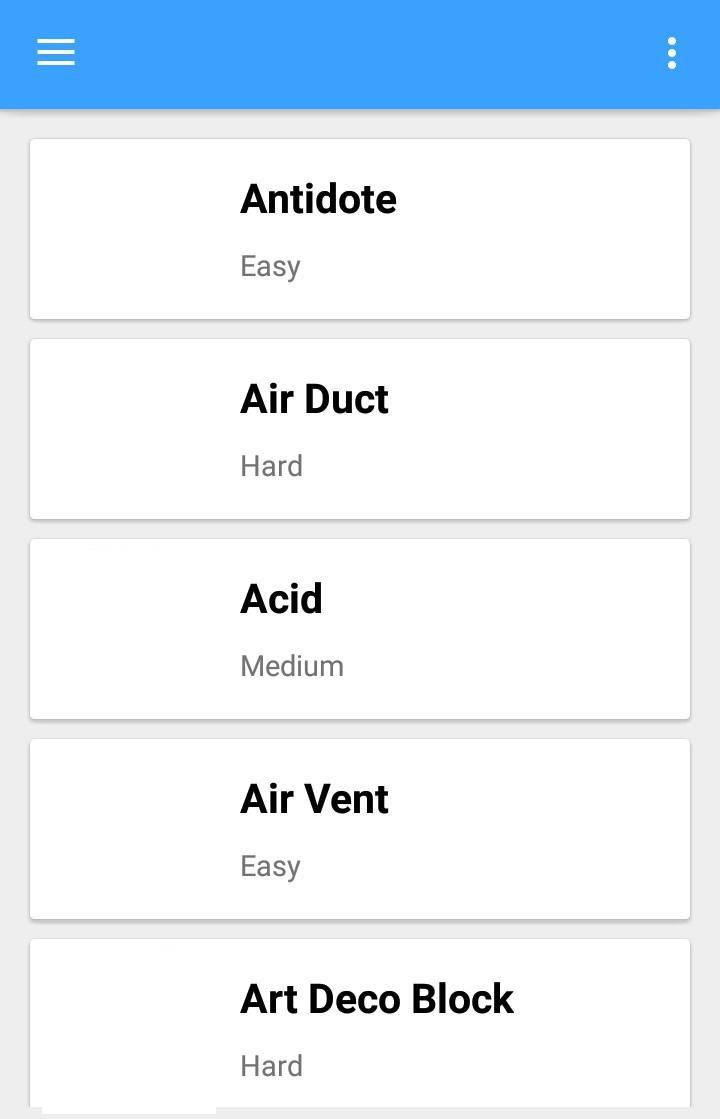Screen dimensions: 720x1119
Task: Tap the Medium label under Acid
Action: 292,666
